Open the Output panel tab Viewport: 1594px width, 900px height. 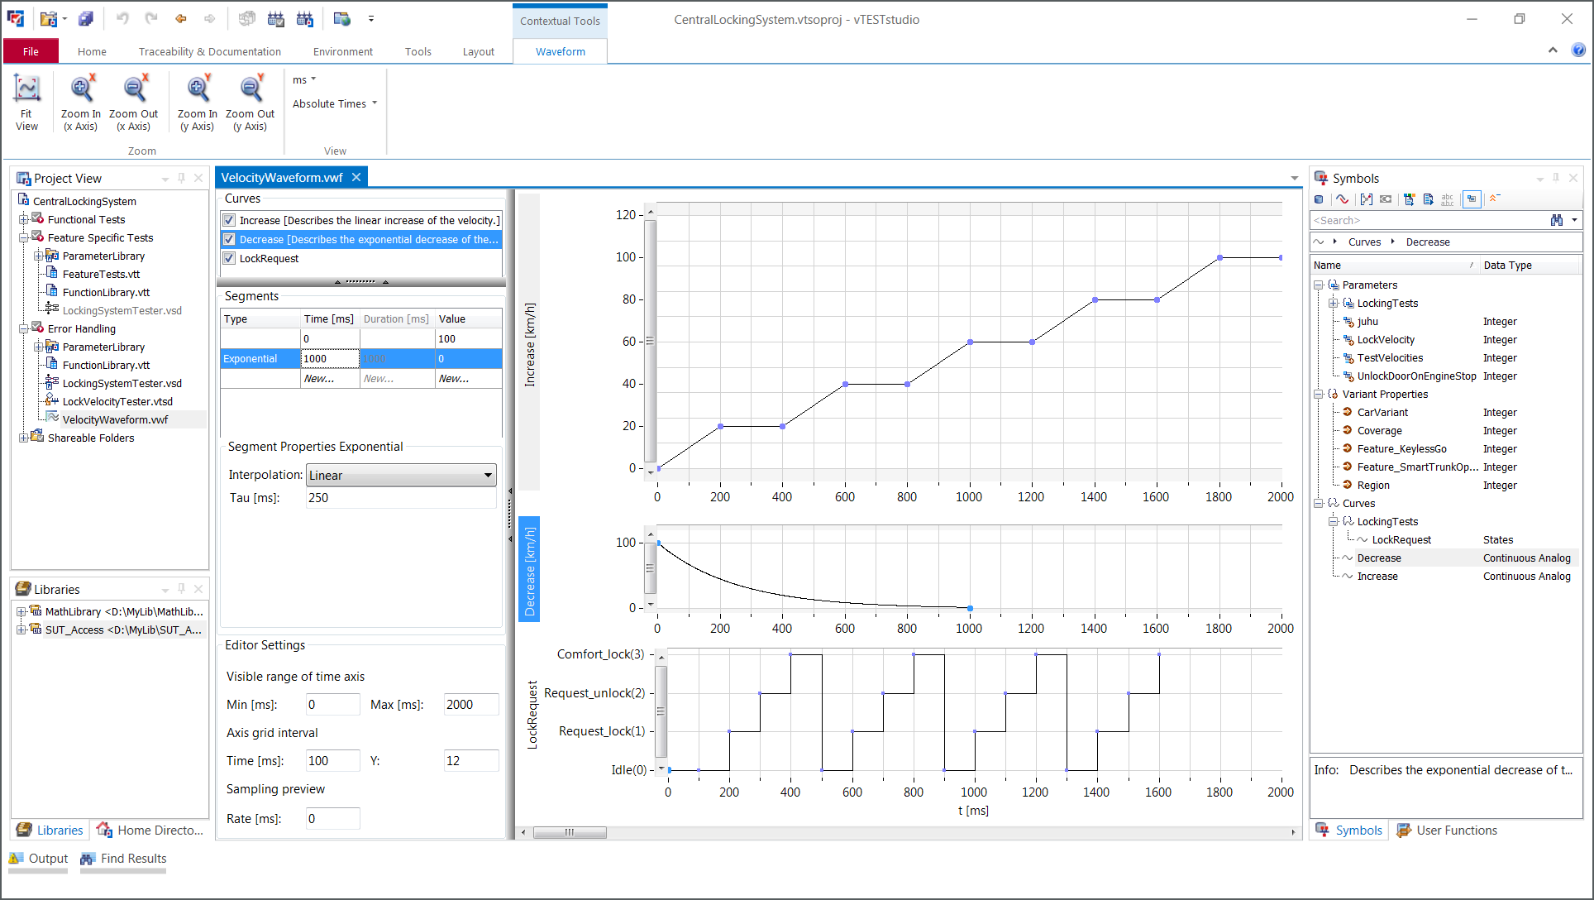point(39,858)
